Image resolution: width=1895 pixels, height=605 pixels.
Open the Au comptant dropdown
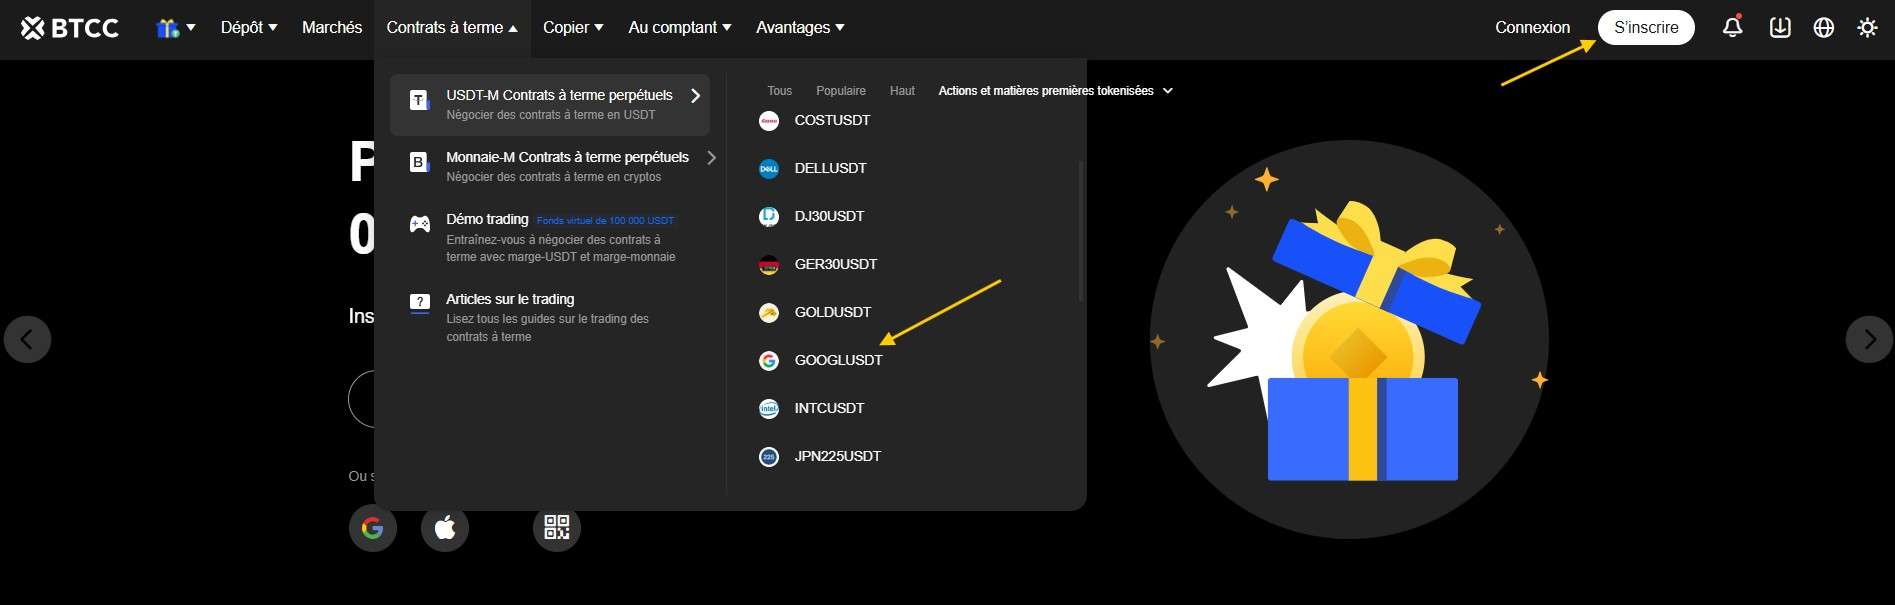[x=679, y=28]
